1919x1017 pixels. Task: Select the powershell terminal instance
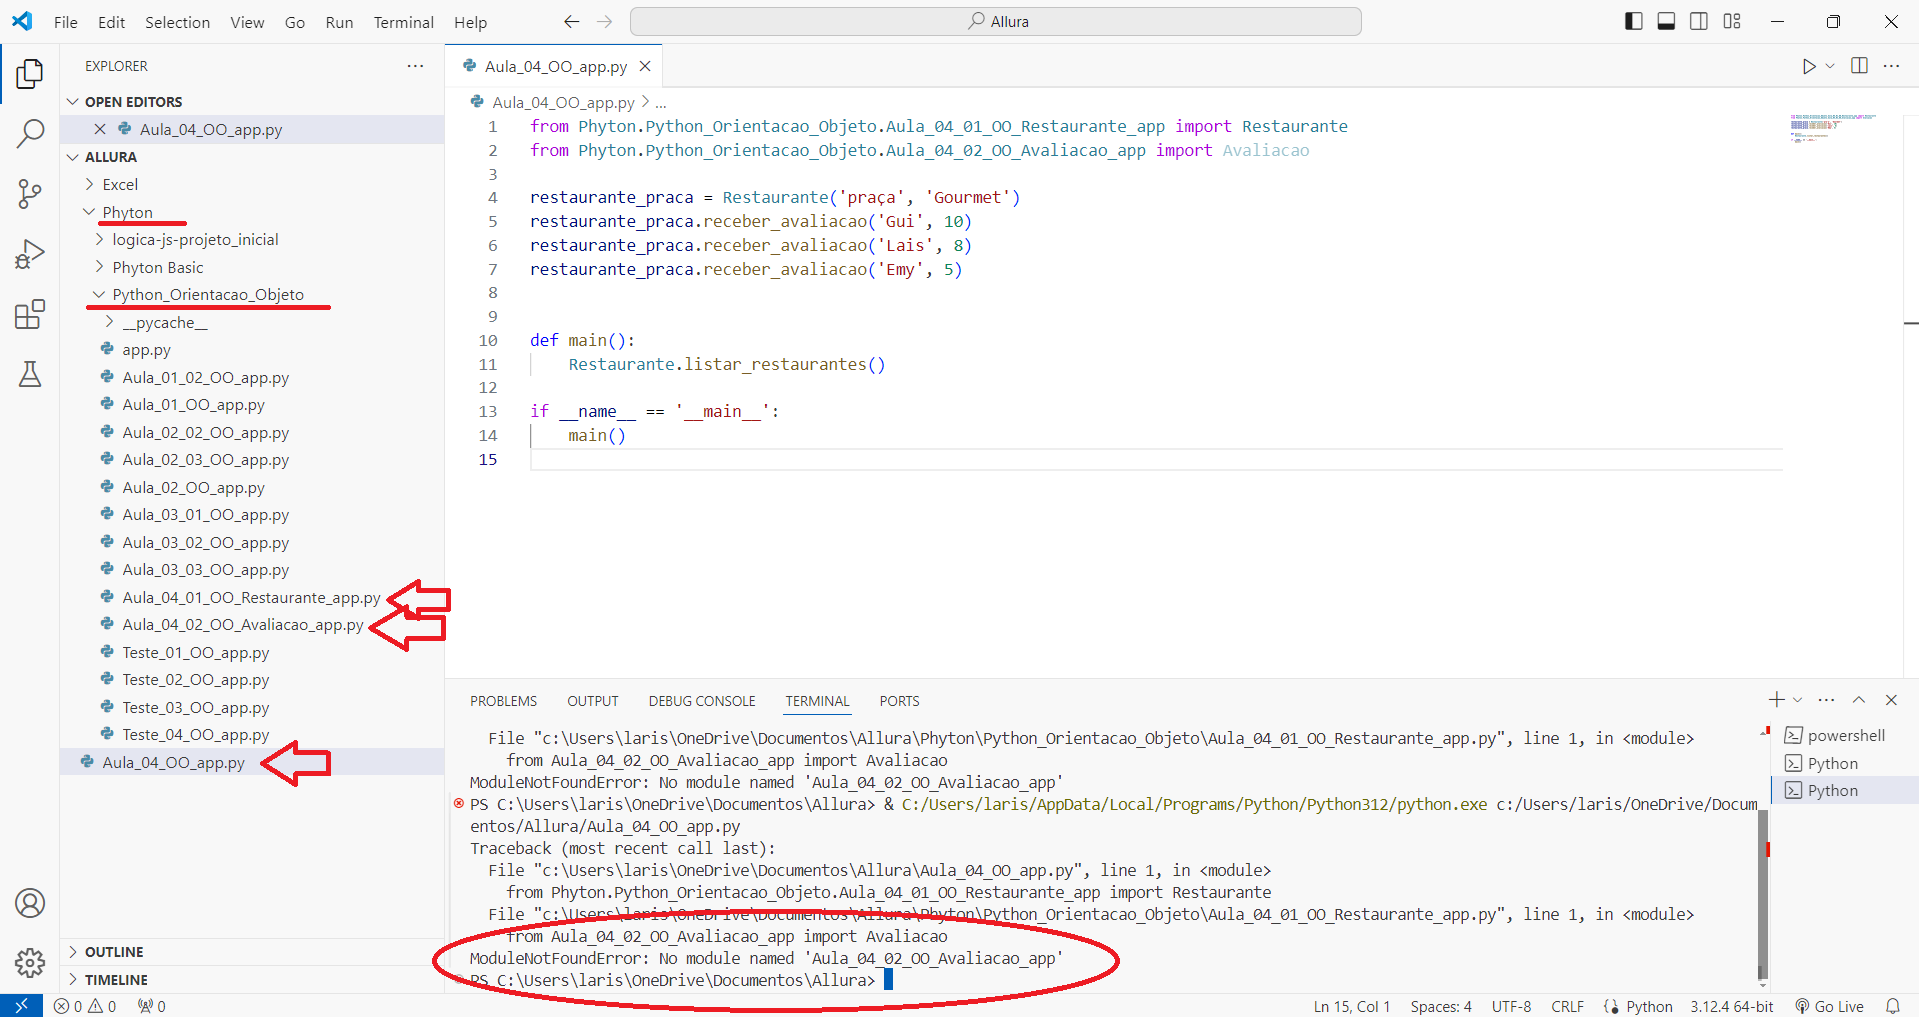(x=1845, y=735)
